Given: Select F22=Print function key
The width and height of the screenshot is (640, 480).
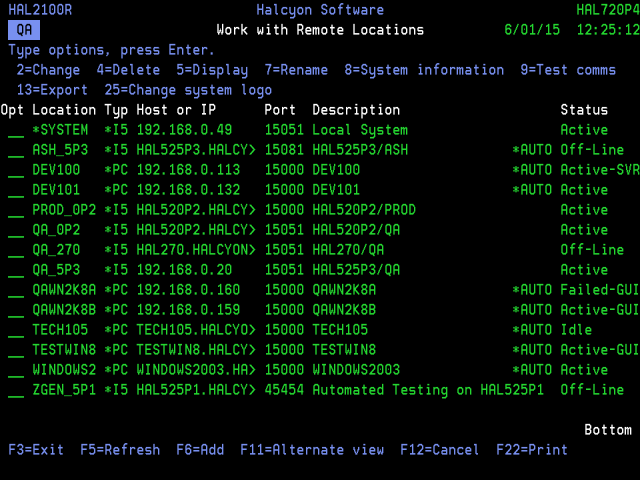Looking at the screenshot, I should click(532, 450).
